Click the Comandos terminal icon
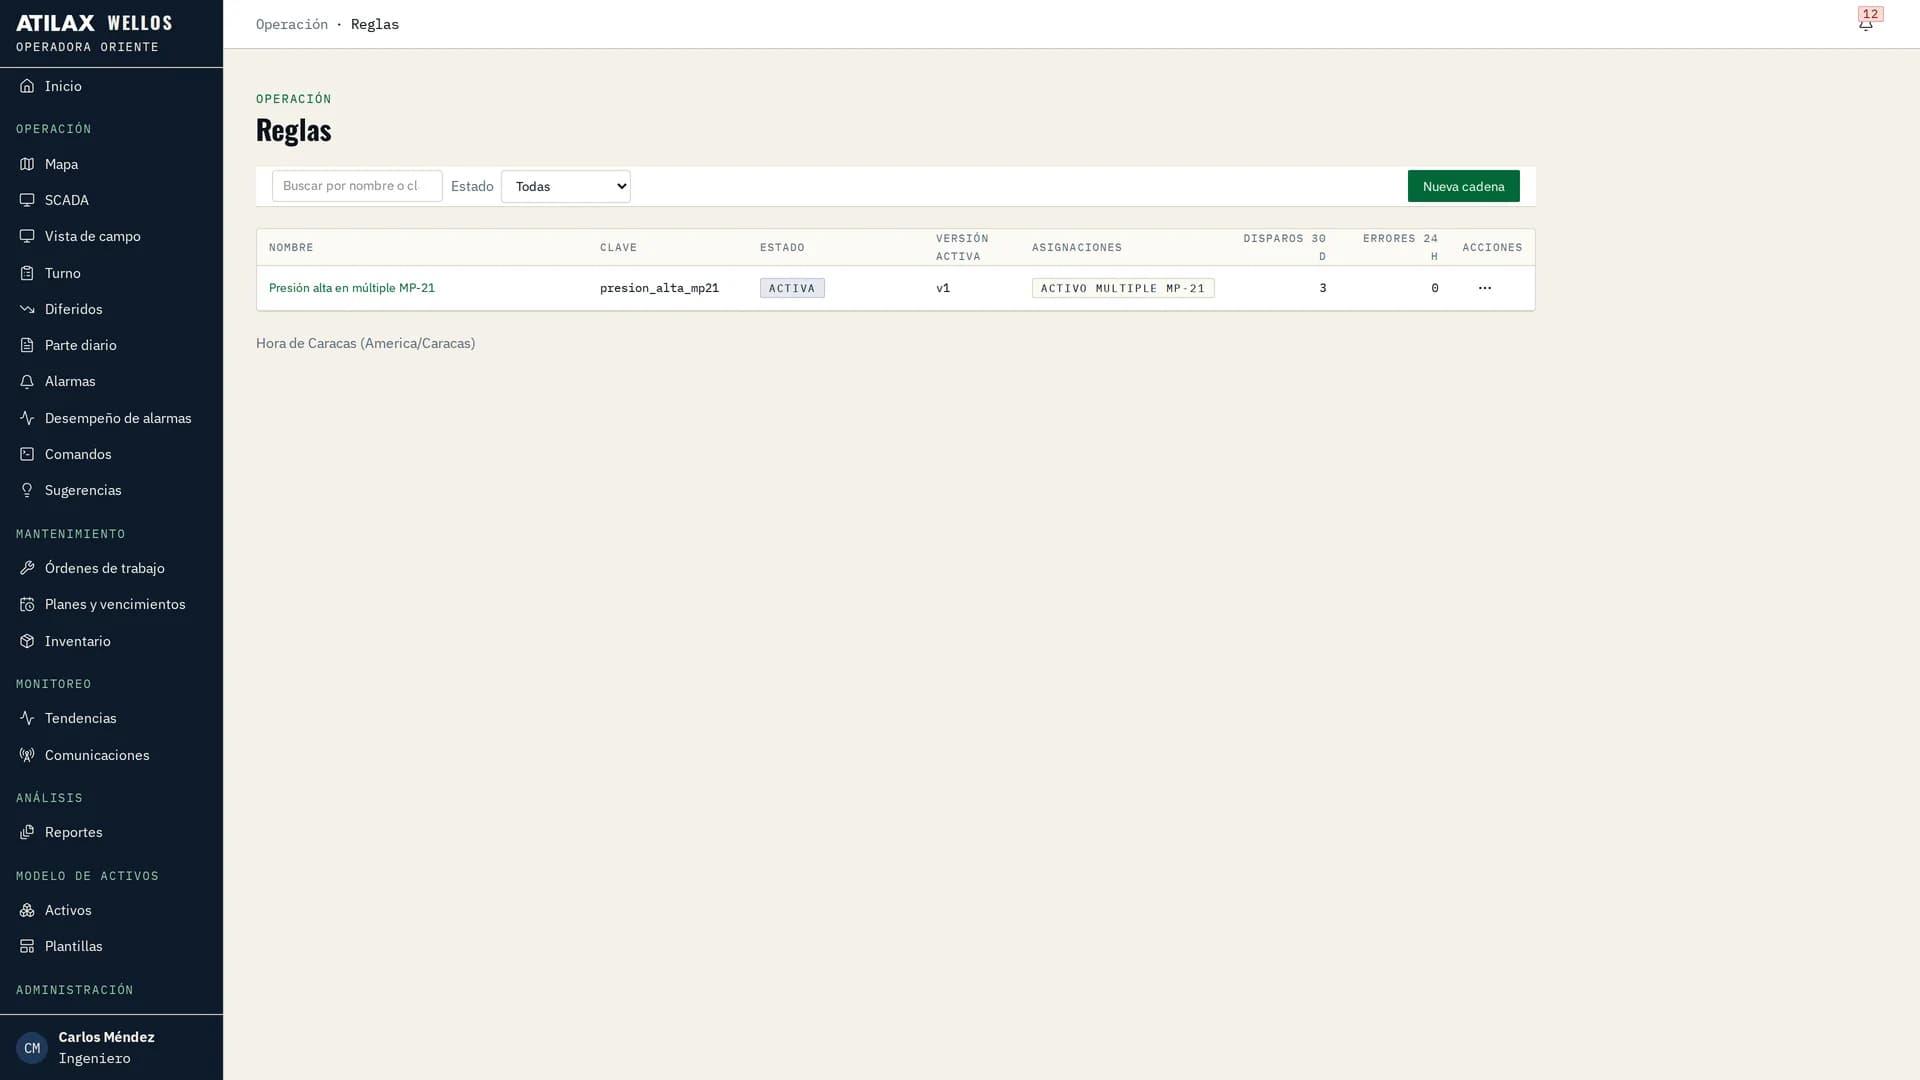Screen dimensions: 1920x1080 point(27,454)
